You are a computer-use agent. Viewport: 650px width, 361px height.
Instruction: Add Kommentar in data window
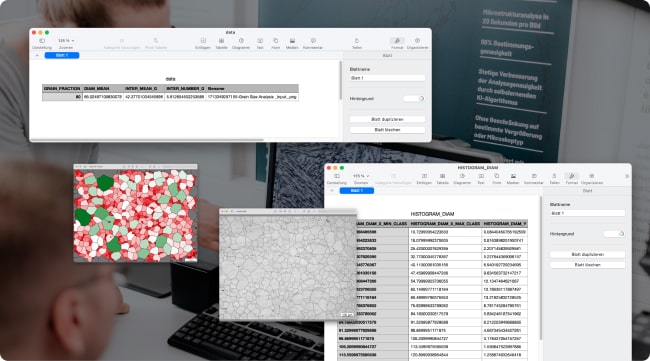click(313, 43)
